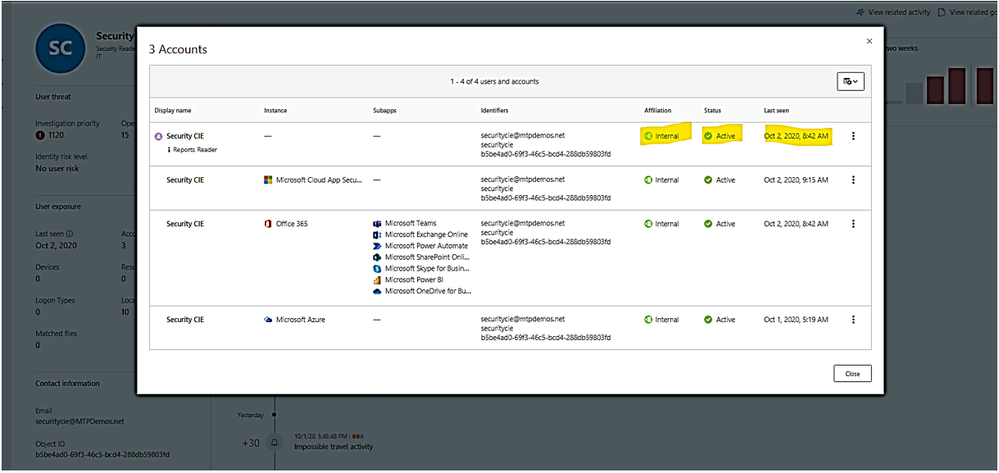Click the purple user icon beside Security CIE

click(159, 136)
